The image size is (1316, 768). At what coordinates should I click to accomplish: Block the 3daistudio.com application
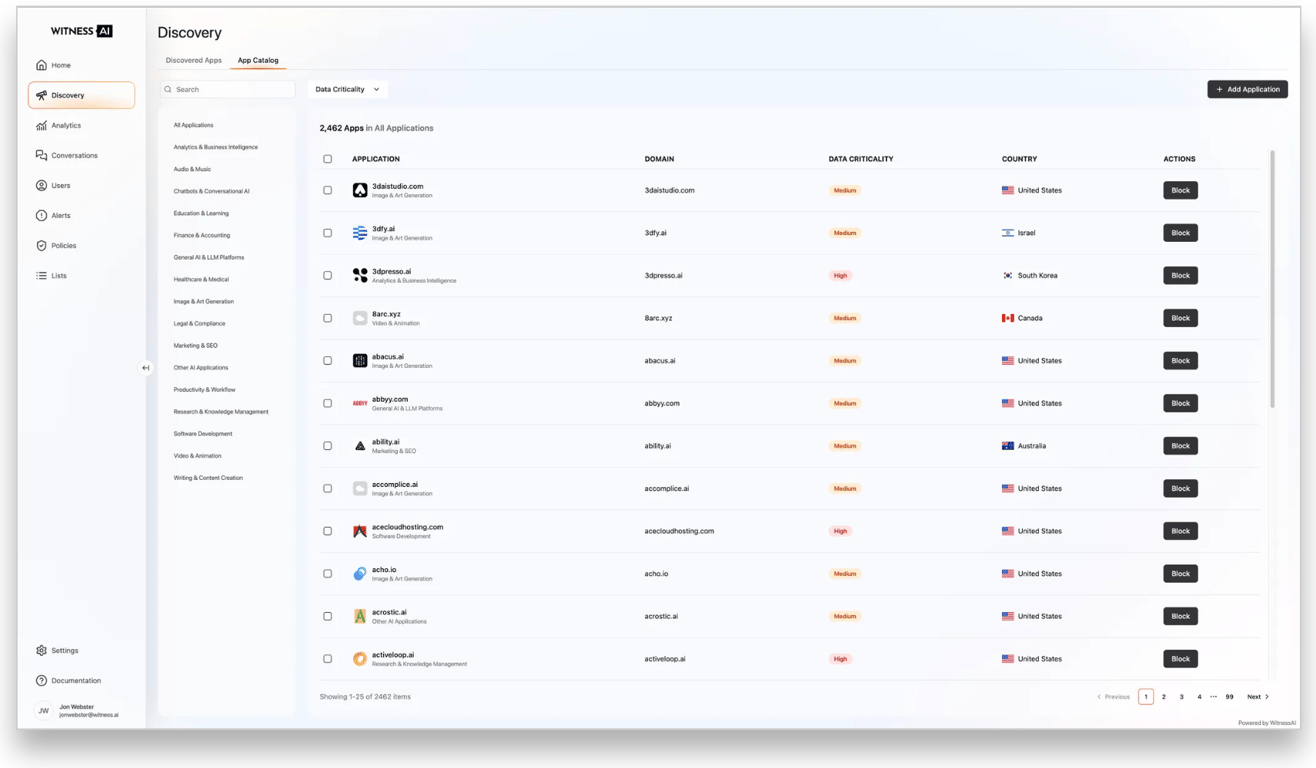click(1180, 190)
